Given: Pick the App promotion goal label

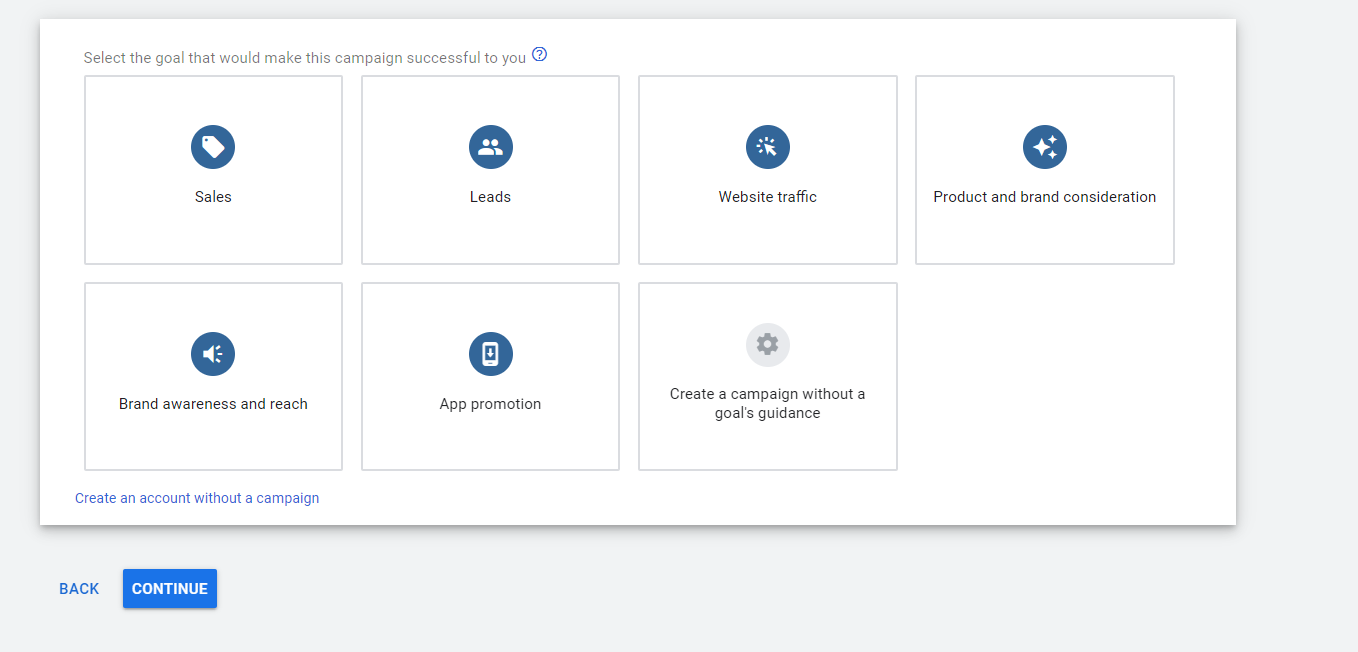Looking at the screenshot, I should 490,404.
